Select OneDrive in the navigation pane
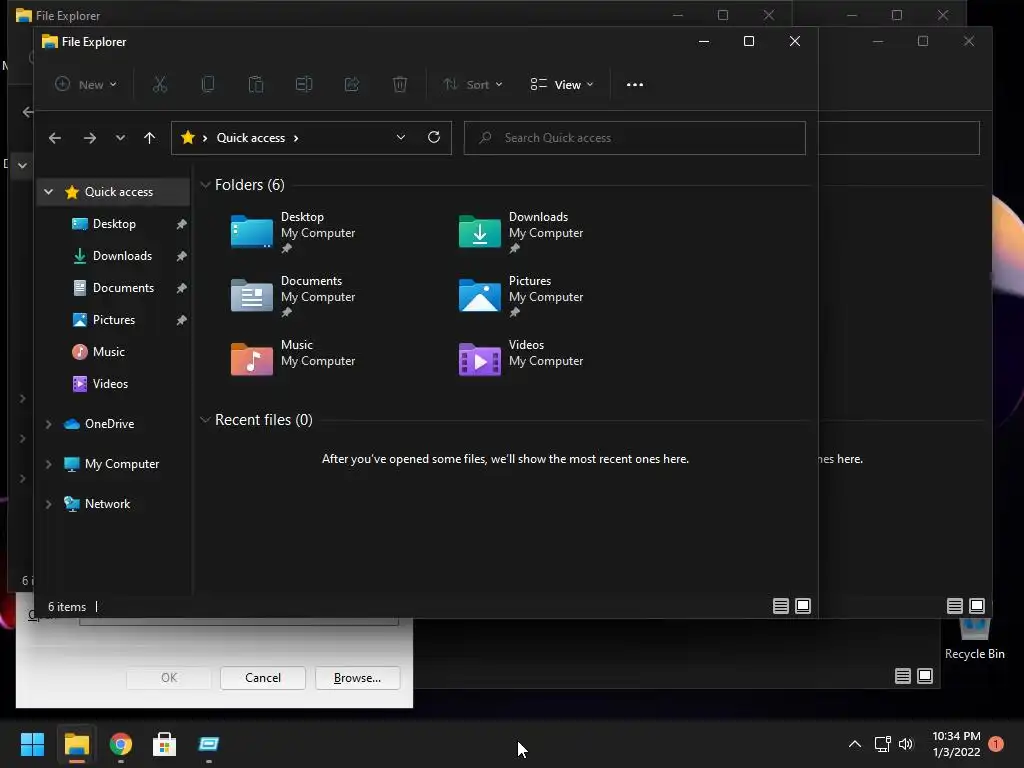Screen dimensions: 1024x768 click(x=109, y=424)
